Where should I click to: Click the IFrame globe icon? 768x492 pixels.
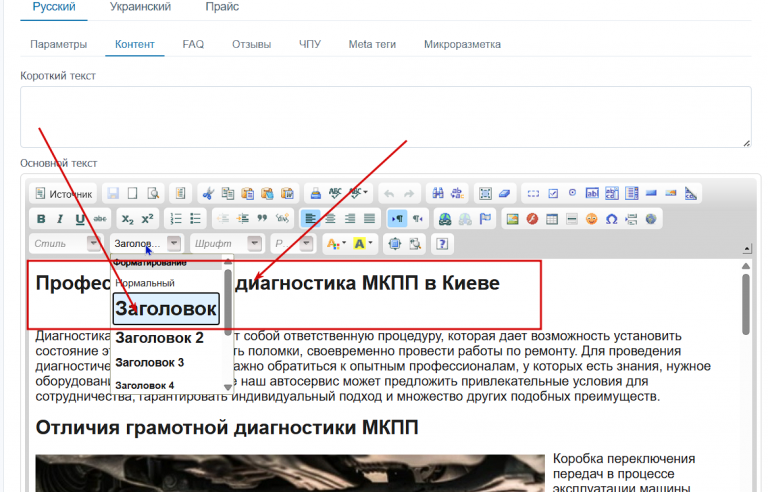651,219
